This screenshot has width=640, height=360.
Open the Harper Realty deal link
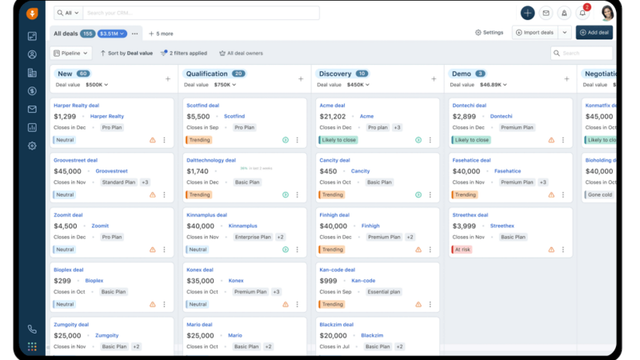pos(76,105)
